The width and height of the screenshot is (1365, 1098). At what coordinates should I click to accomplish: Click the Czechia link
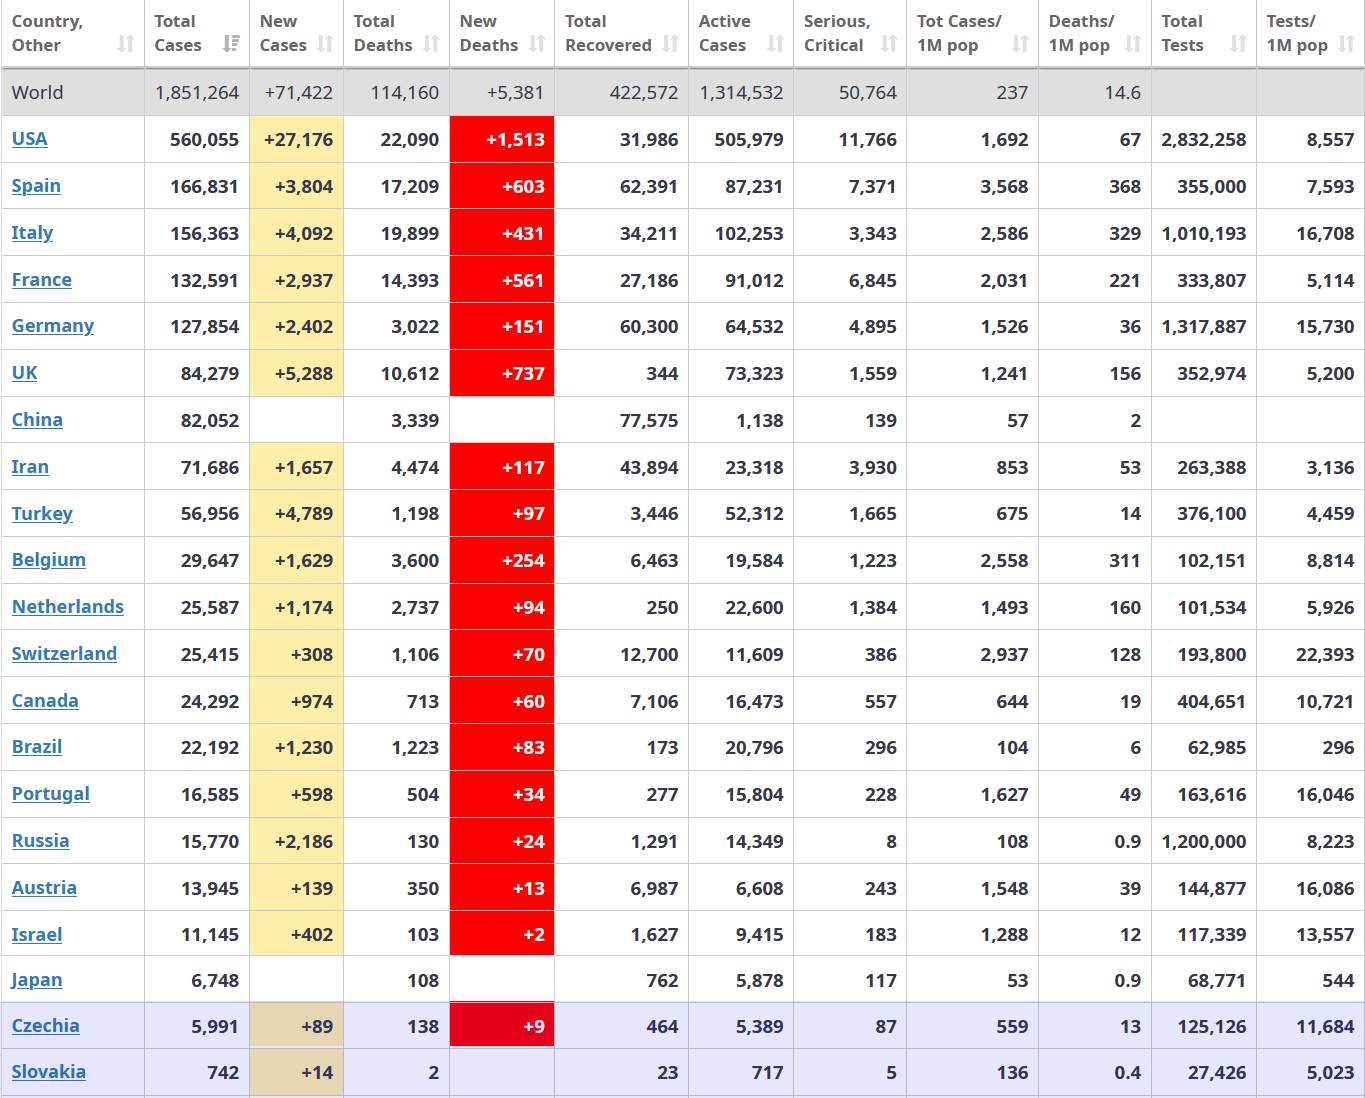45,1026
